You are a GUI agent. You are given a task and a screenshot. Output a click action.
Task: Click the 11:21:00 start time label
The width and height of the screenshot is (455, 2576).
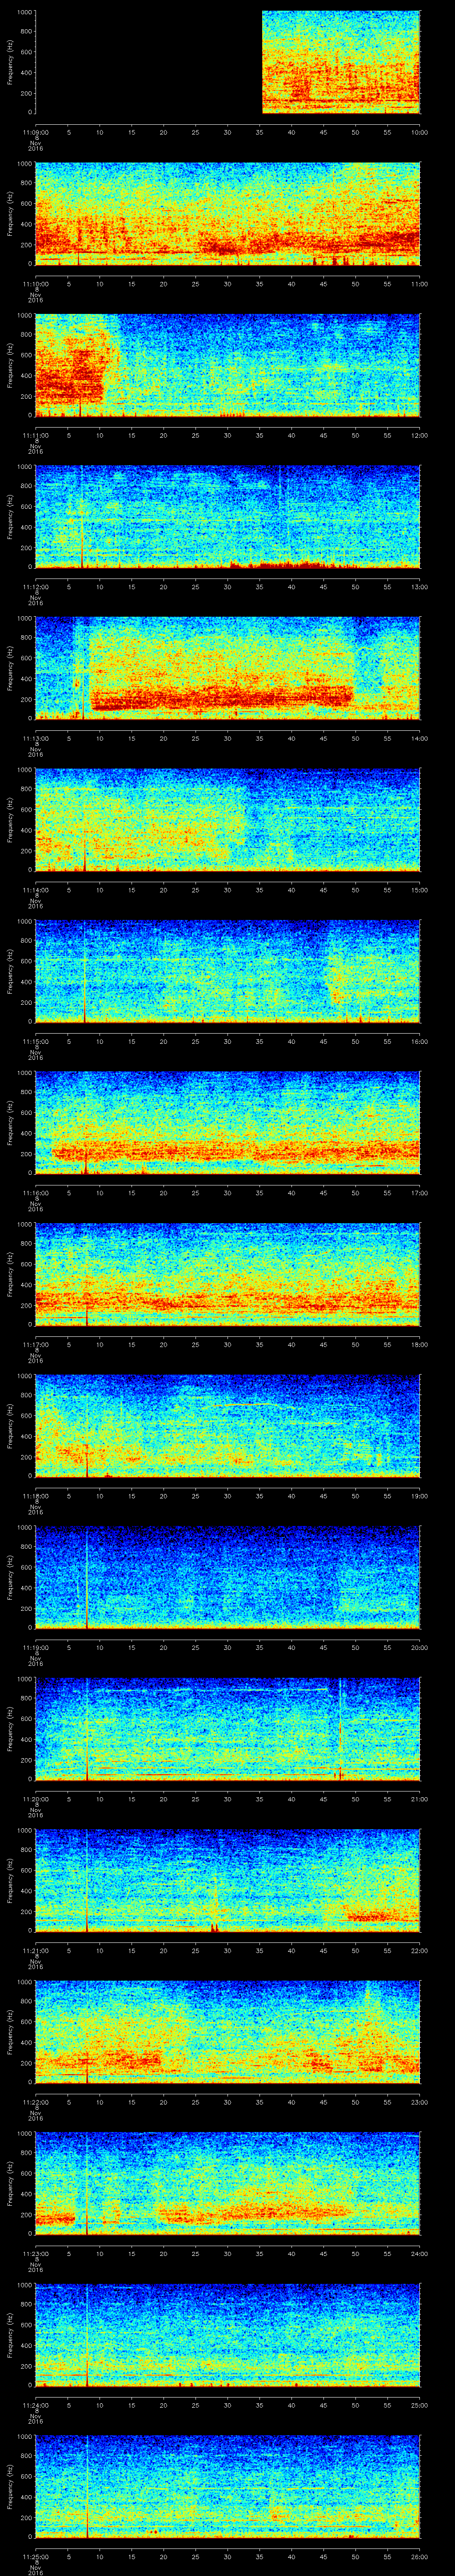[35, 1950]
